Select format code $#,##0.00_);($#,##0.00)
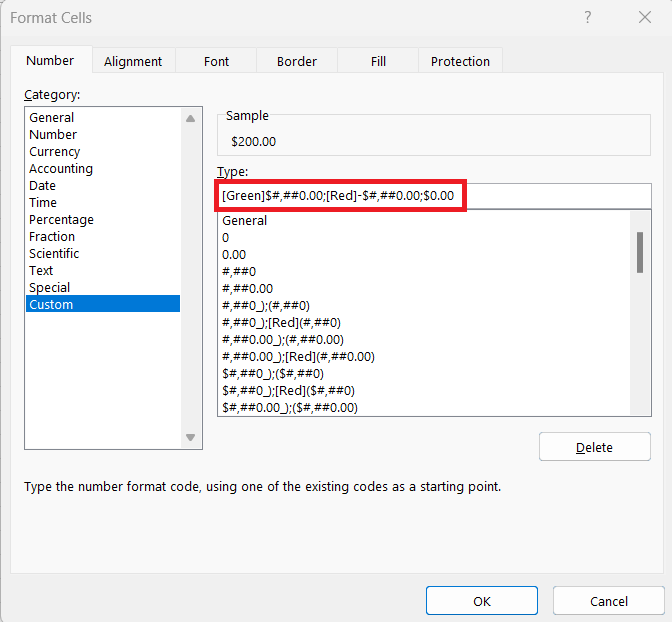The height and width of the screenshot is (622, 672). tap(424, 407)
